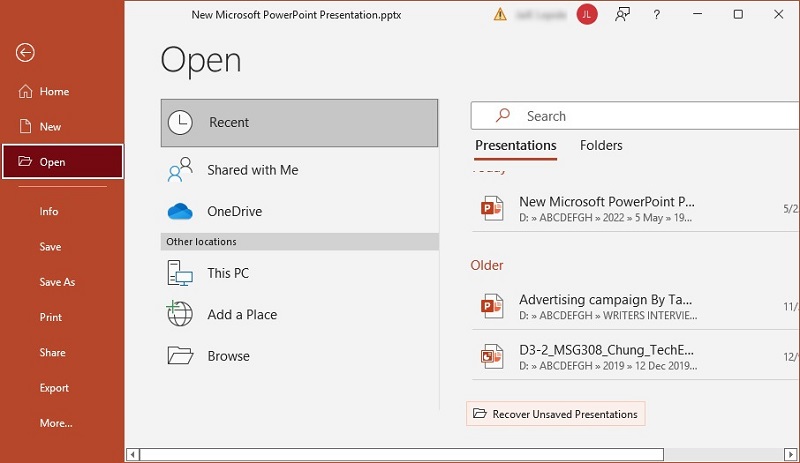Expand the More... sidebar item
Viewport: 800px width, 463px height.
pyautogui.click(x=56, y=423)
